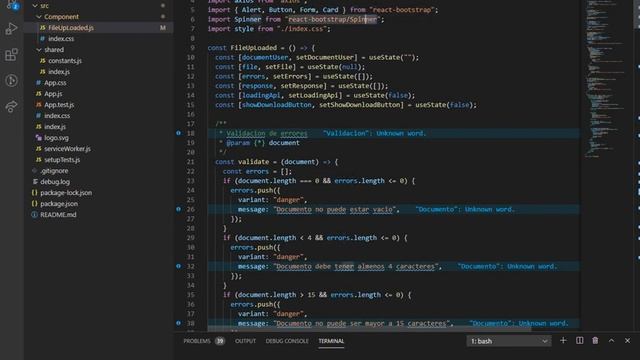The width and height of the screenshot is (640, 360).
Task: Open App.css file
Action: [x=55, y=83]
